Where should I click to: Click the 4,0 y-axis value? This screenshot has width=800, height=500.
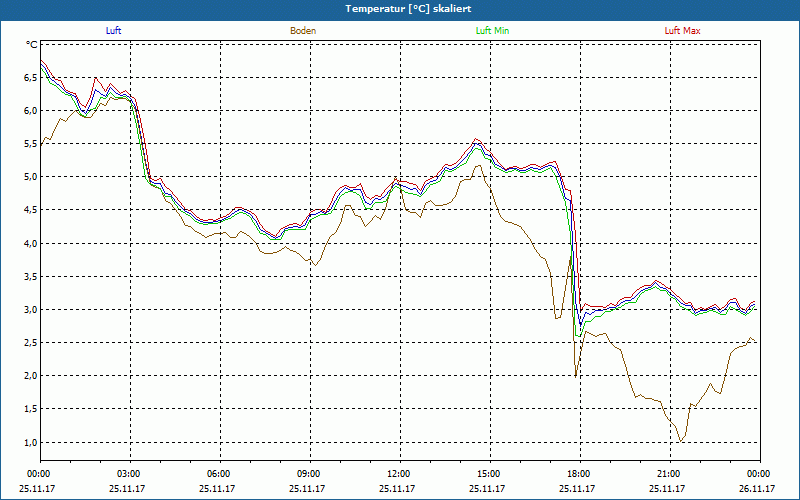(31, 243)
